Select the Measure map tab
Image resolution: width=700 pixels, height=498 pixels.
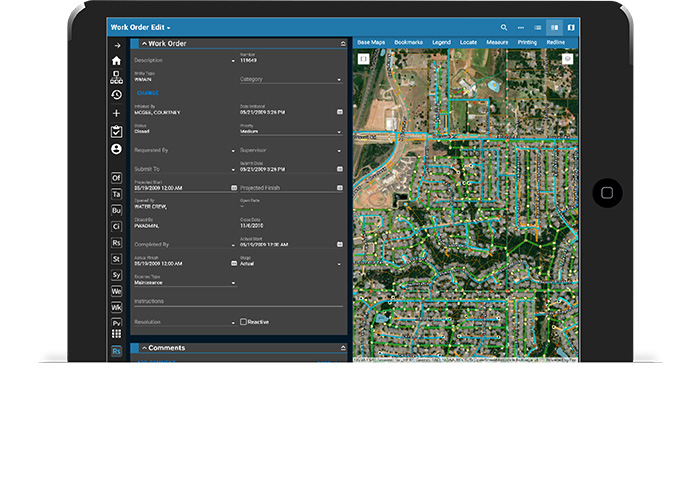497,44
